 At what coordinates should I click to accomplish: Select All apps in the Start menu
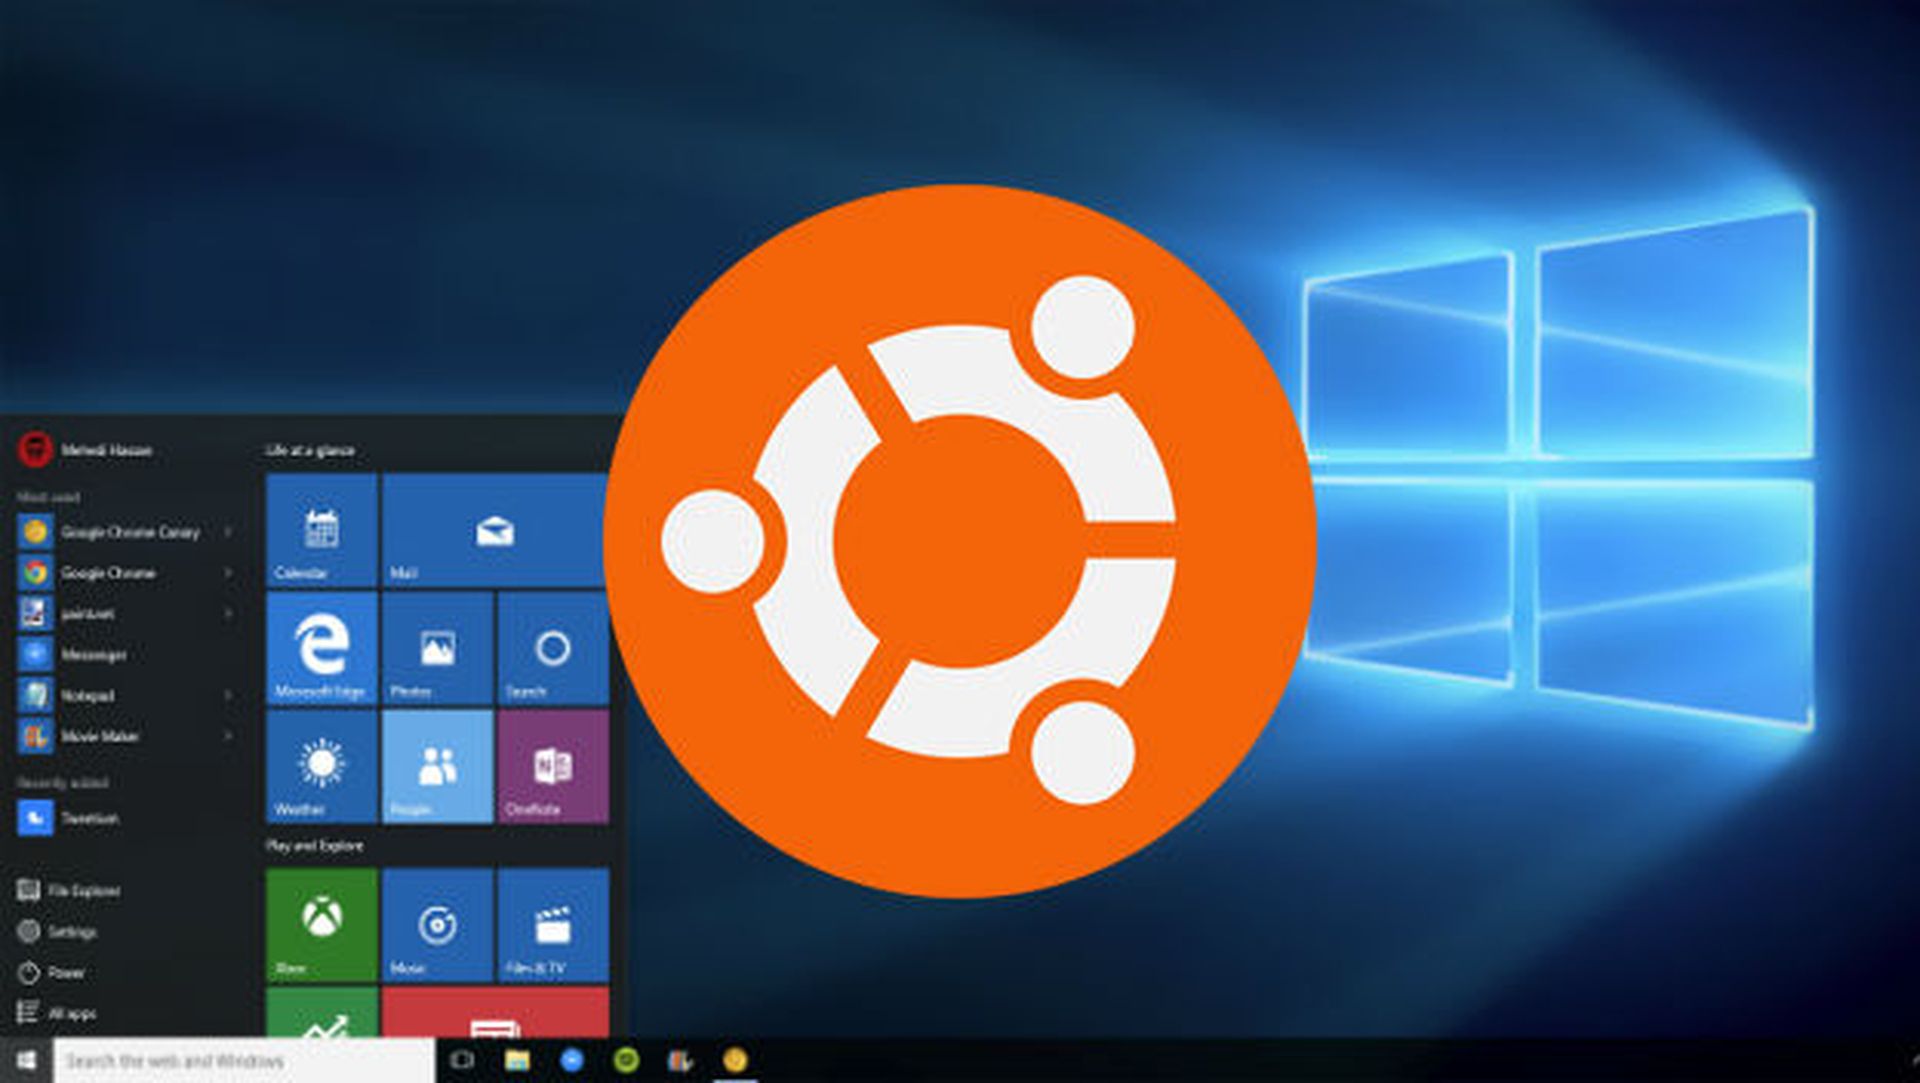(70, 1012)
